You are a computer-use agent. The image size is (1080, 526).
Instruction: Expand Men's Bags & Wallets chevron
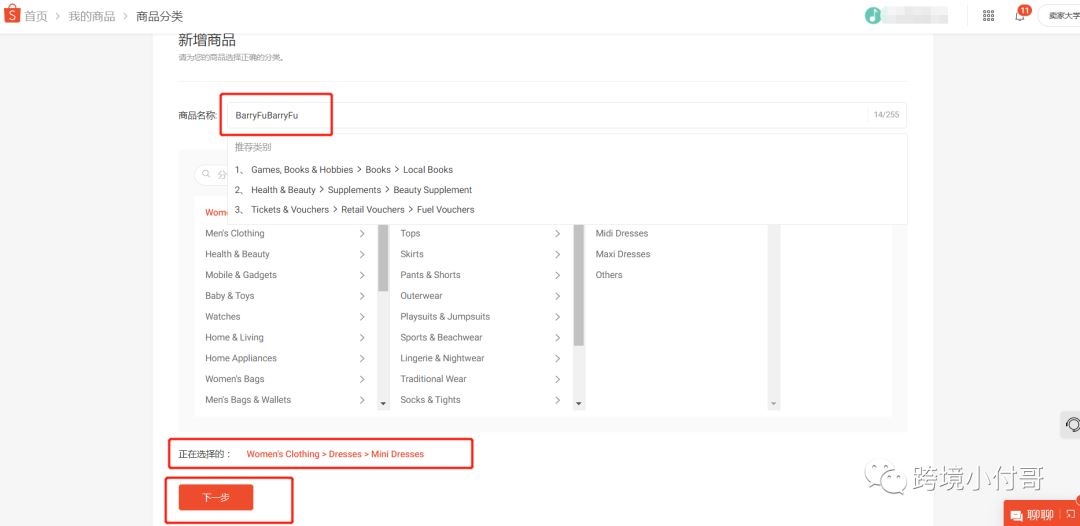362,399
